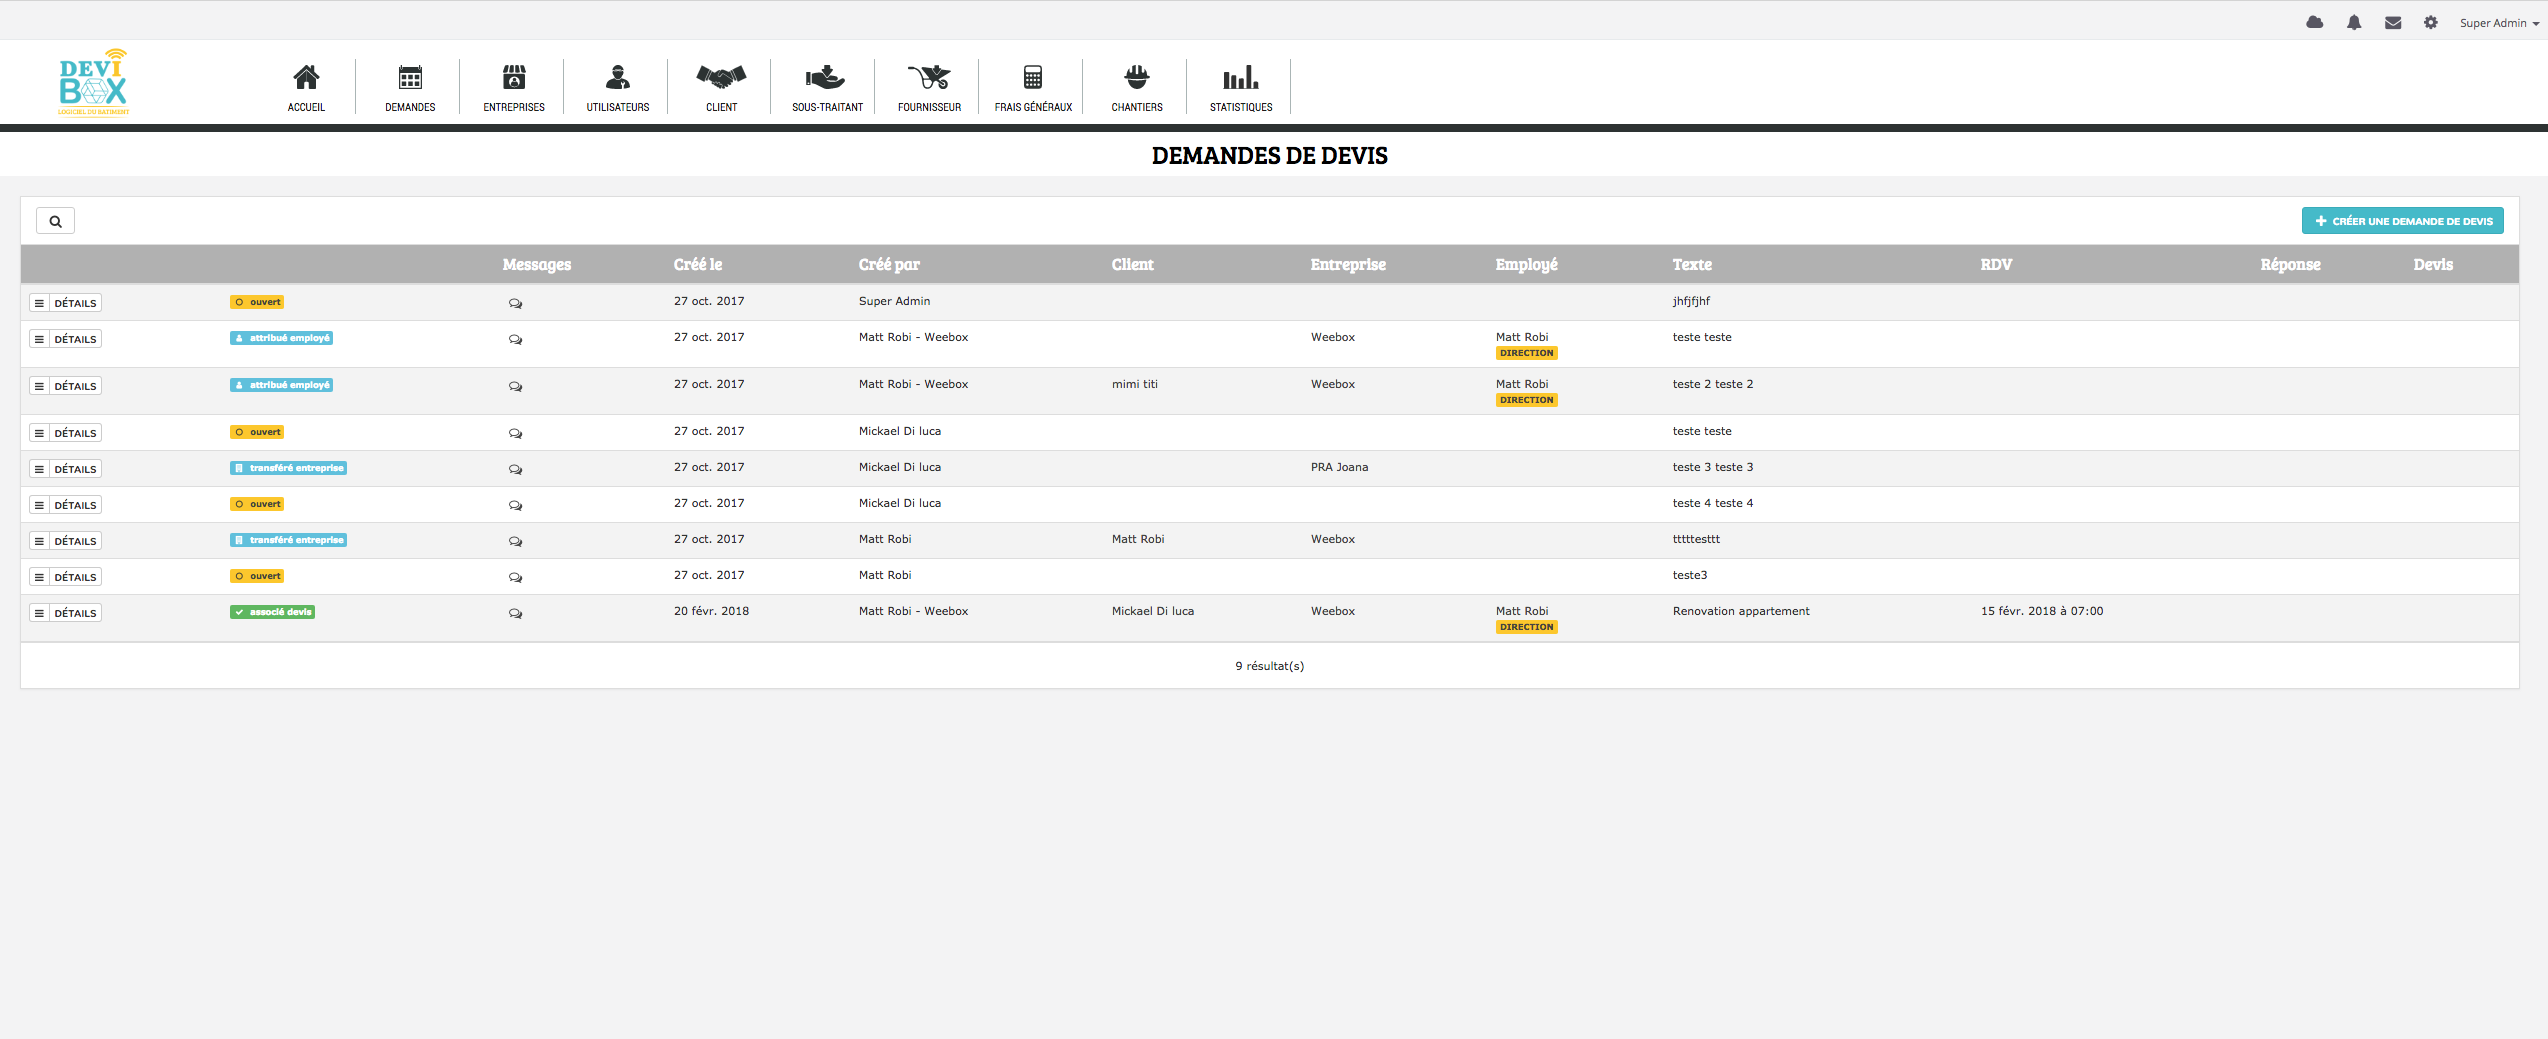Expand the Super Admin user dropdown
This screenshot has width=2548, height=1039.
2499,23
